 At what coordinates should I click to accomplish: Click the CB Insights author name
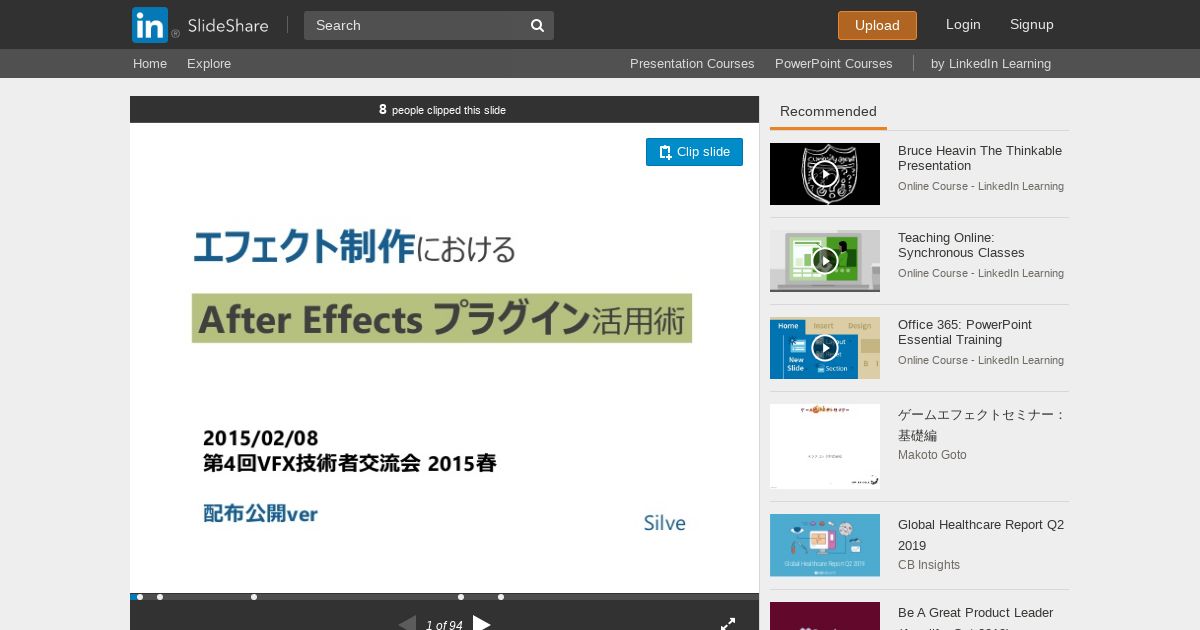(929, 565)
